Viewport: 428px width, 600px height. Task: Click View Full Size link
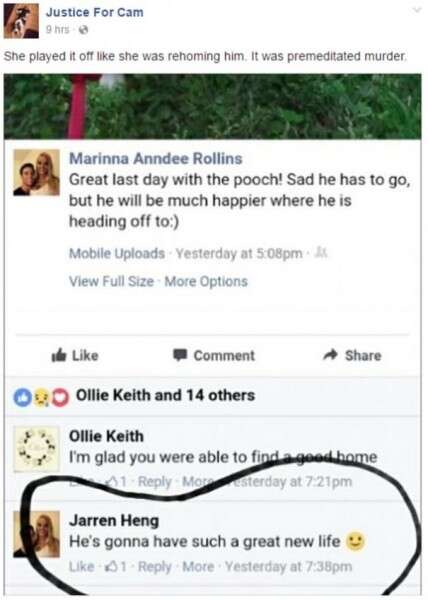111,281
